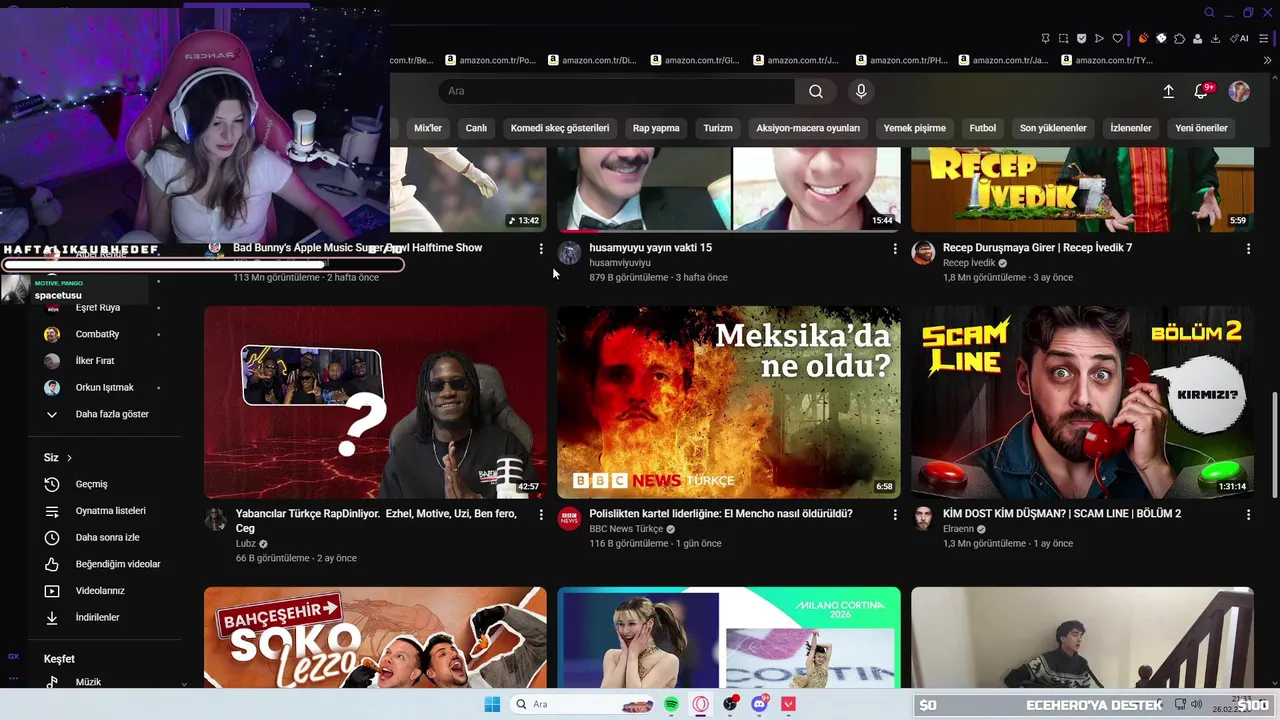Open amazon.com.tr/TY bookmark
Image resolution: width=1280 pixels, height=720 pixels.
pos(1107,60)
